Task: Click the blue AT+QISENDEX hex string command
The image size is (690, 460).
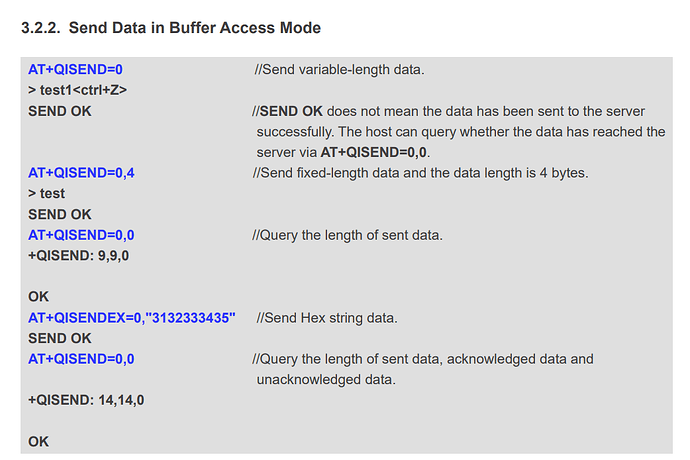Action: (132, 318)
